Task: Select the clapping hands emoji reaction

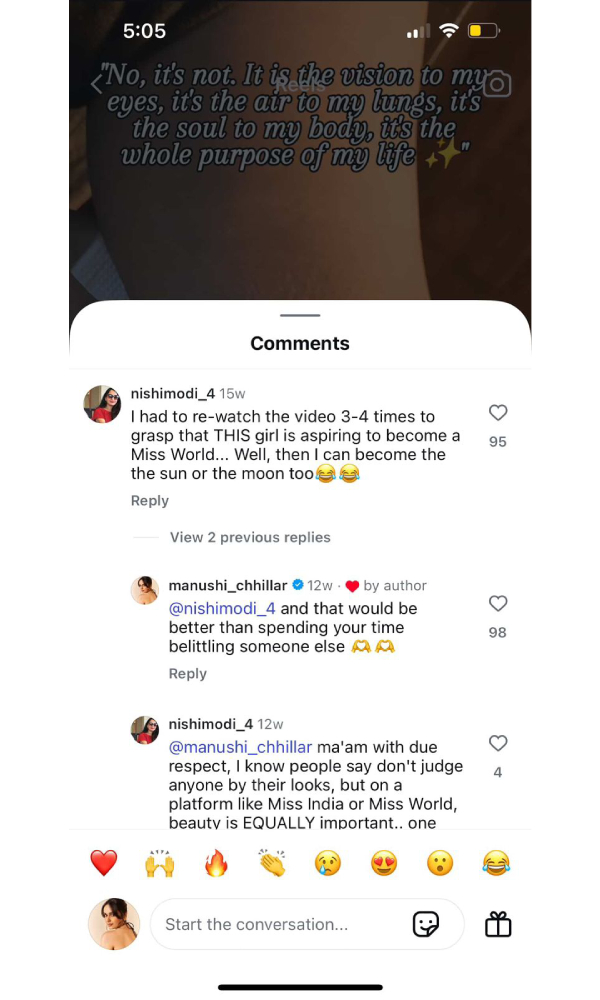Action: click(x=272, y=862)
